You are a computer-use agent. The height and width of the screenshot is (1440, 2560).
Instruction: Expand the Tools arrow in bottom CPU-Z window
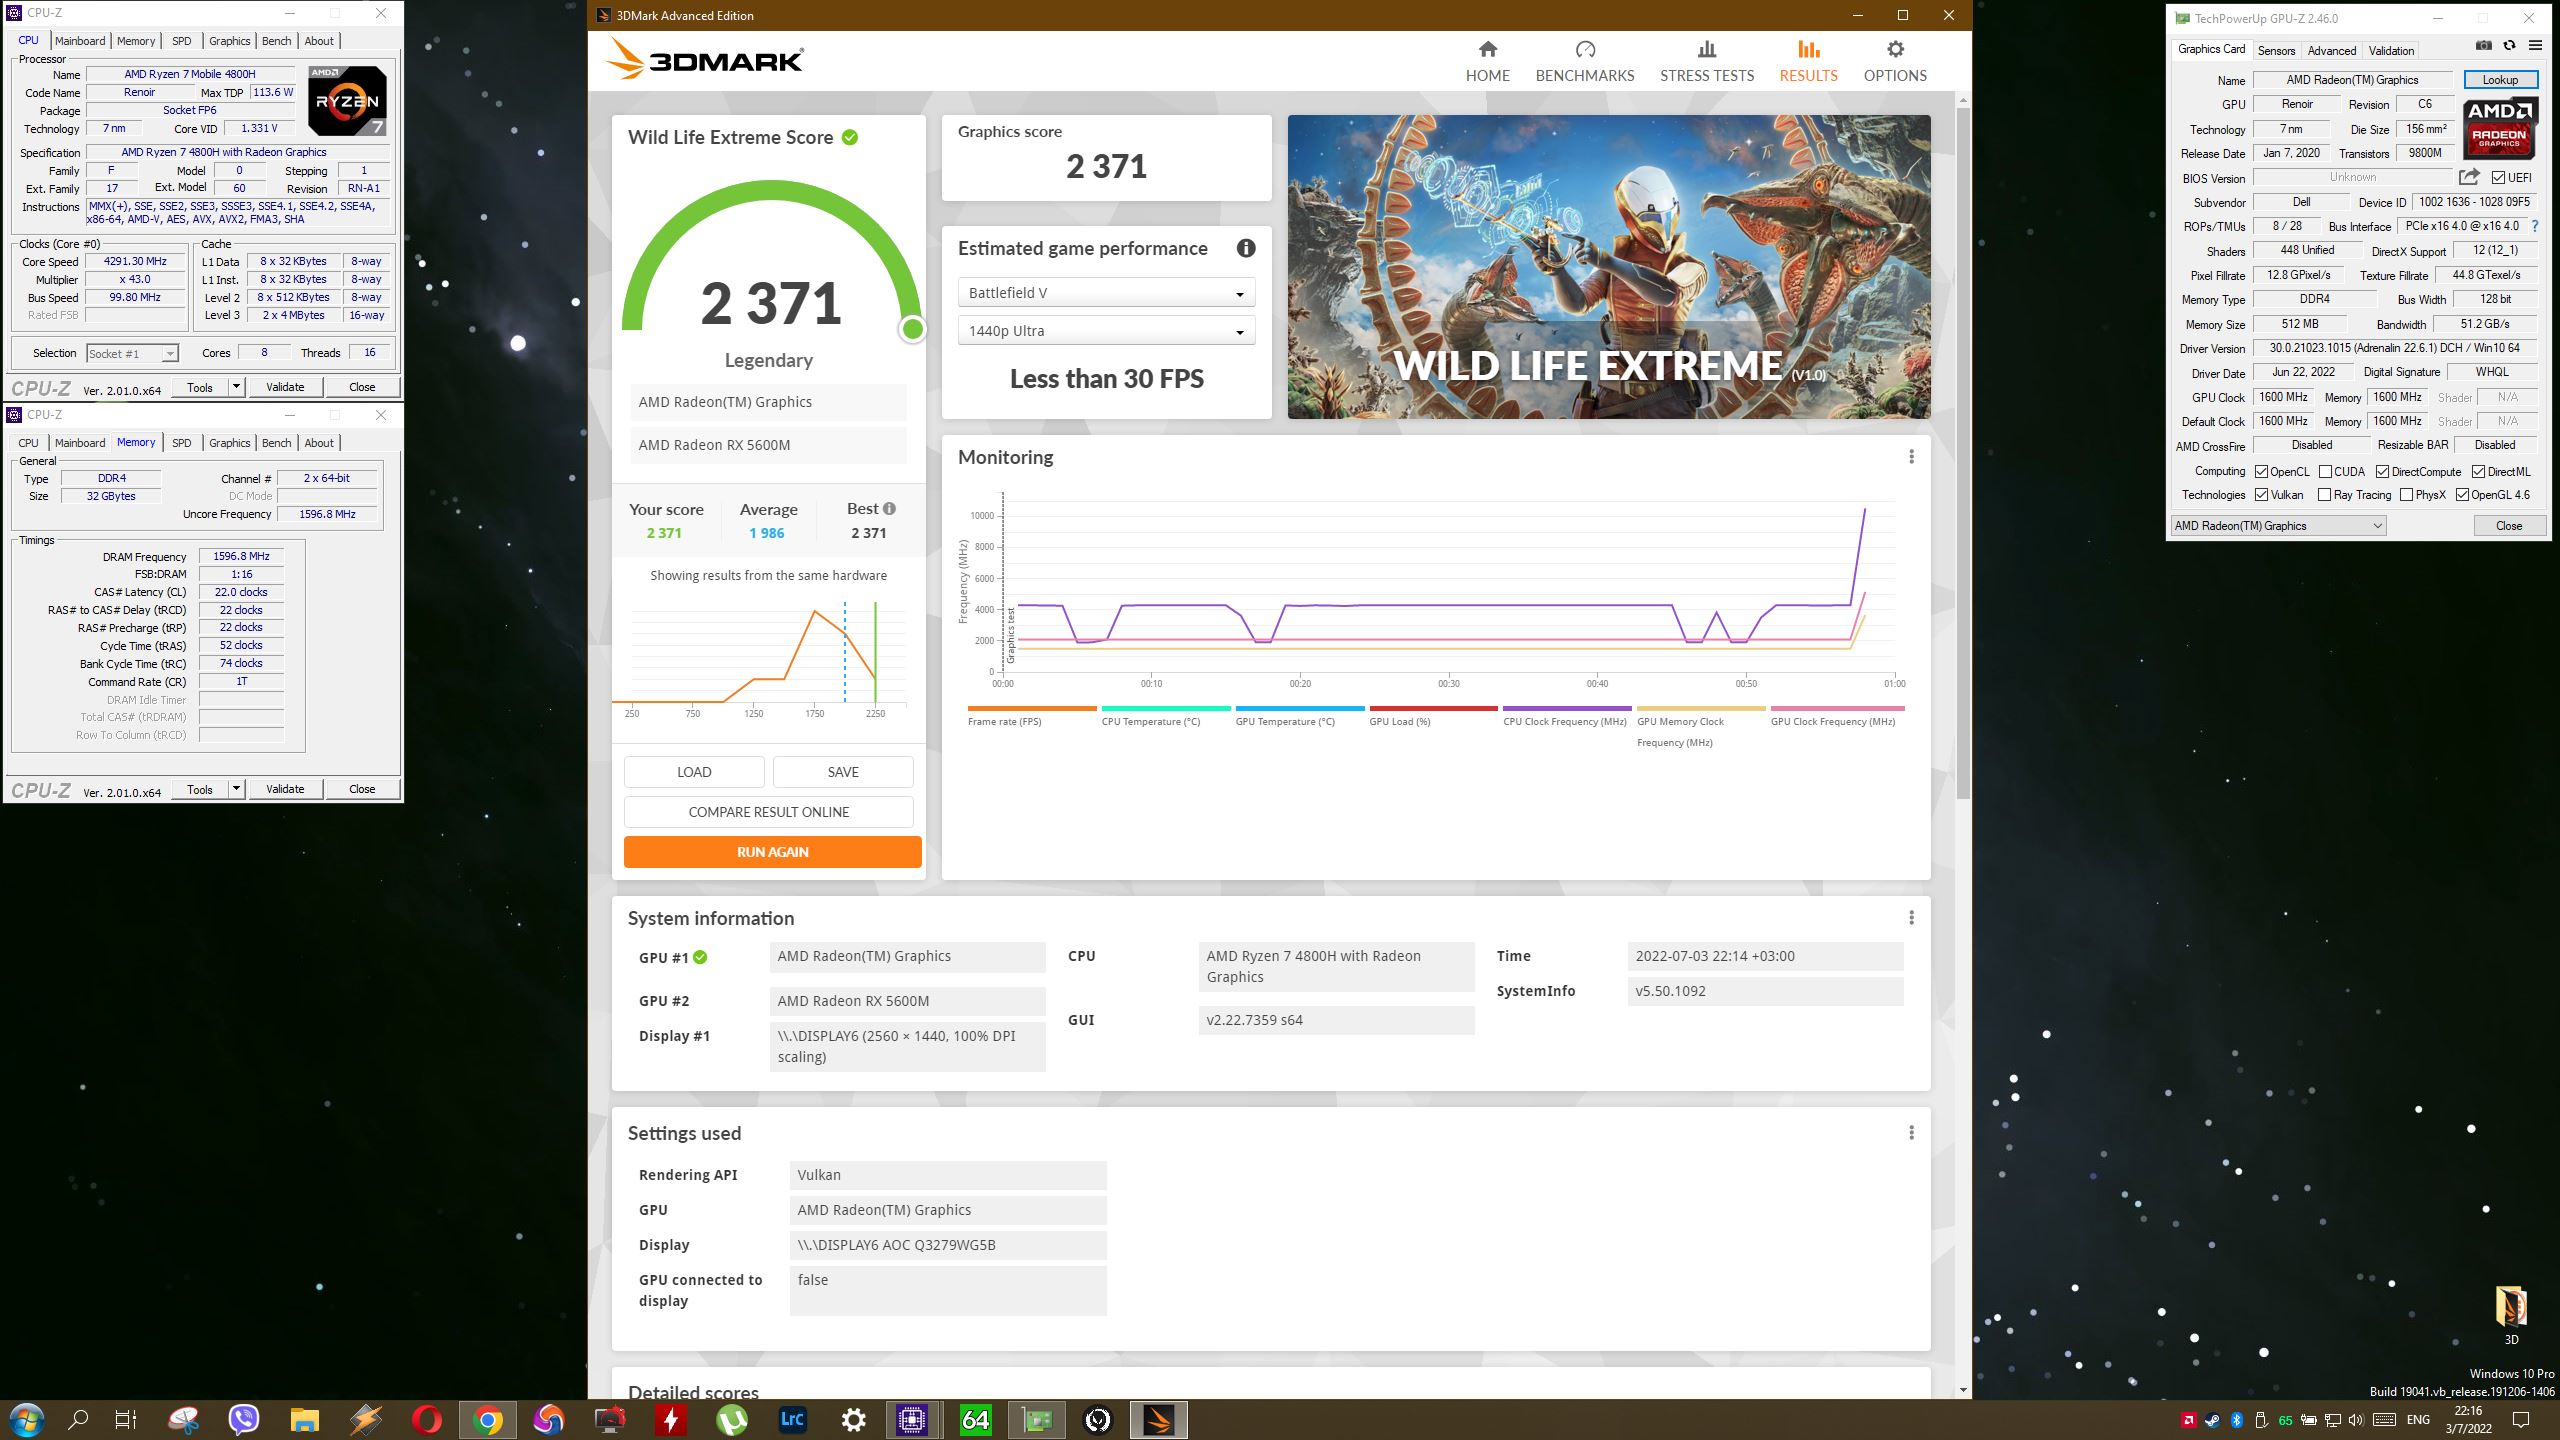tap(236, 789)
